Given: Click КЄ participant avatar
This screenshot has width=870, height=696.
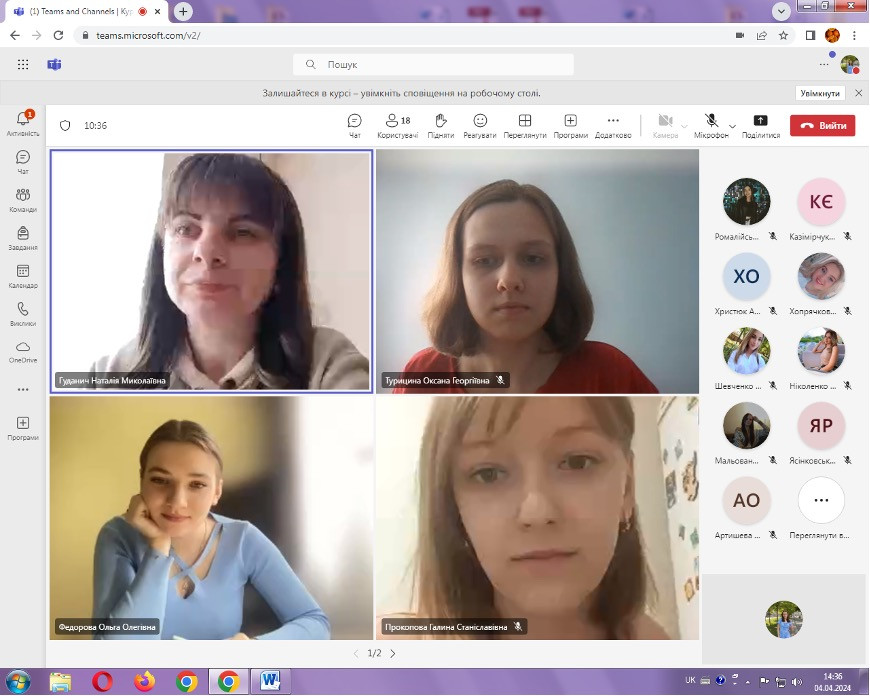Looking at the screenshot, I should [x=821, y=201].
